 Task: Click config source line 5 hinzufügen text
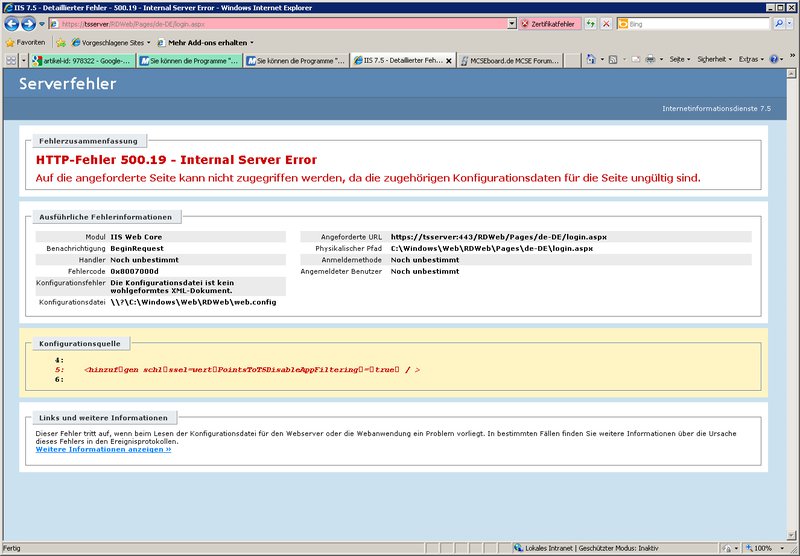[252, 370]
